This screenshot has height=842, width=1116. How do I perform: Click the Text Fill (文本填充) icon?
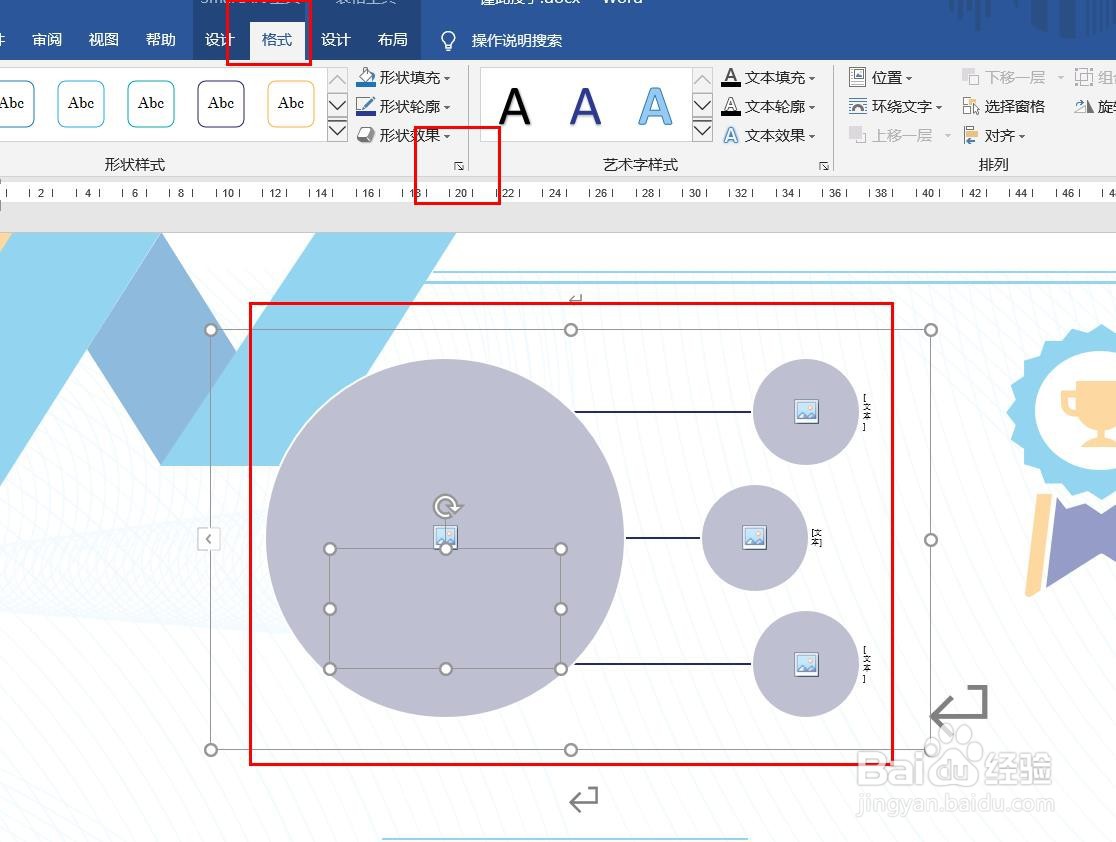(x=732, y=77)
